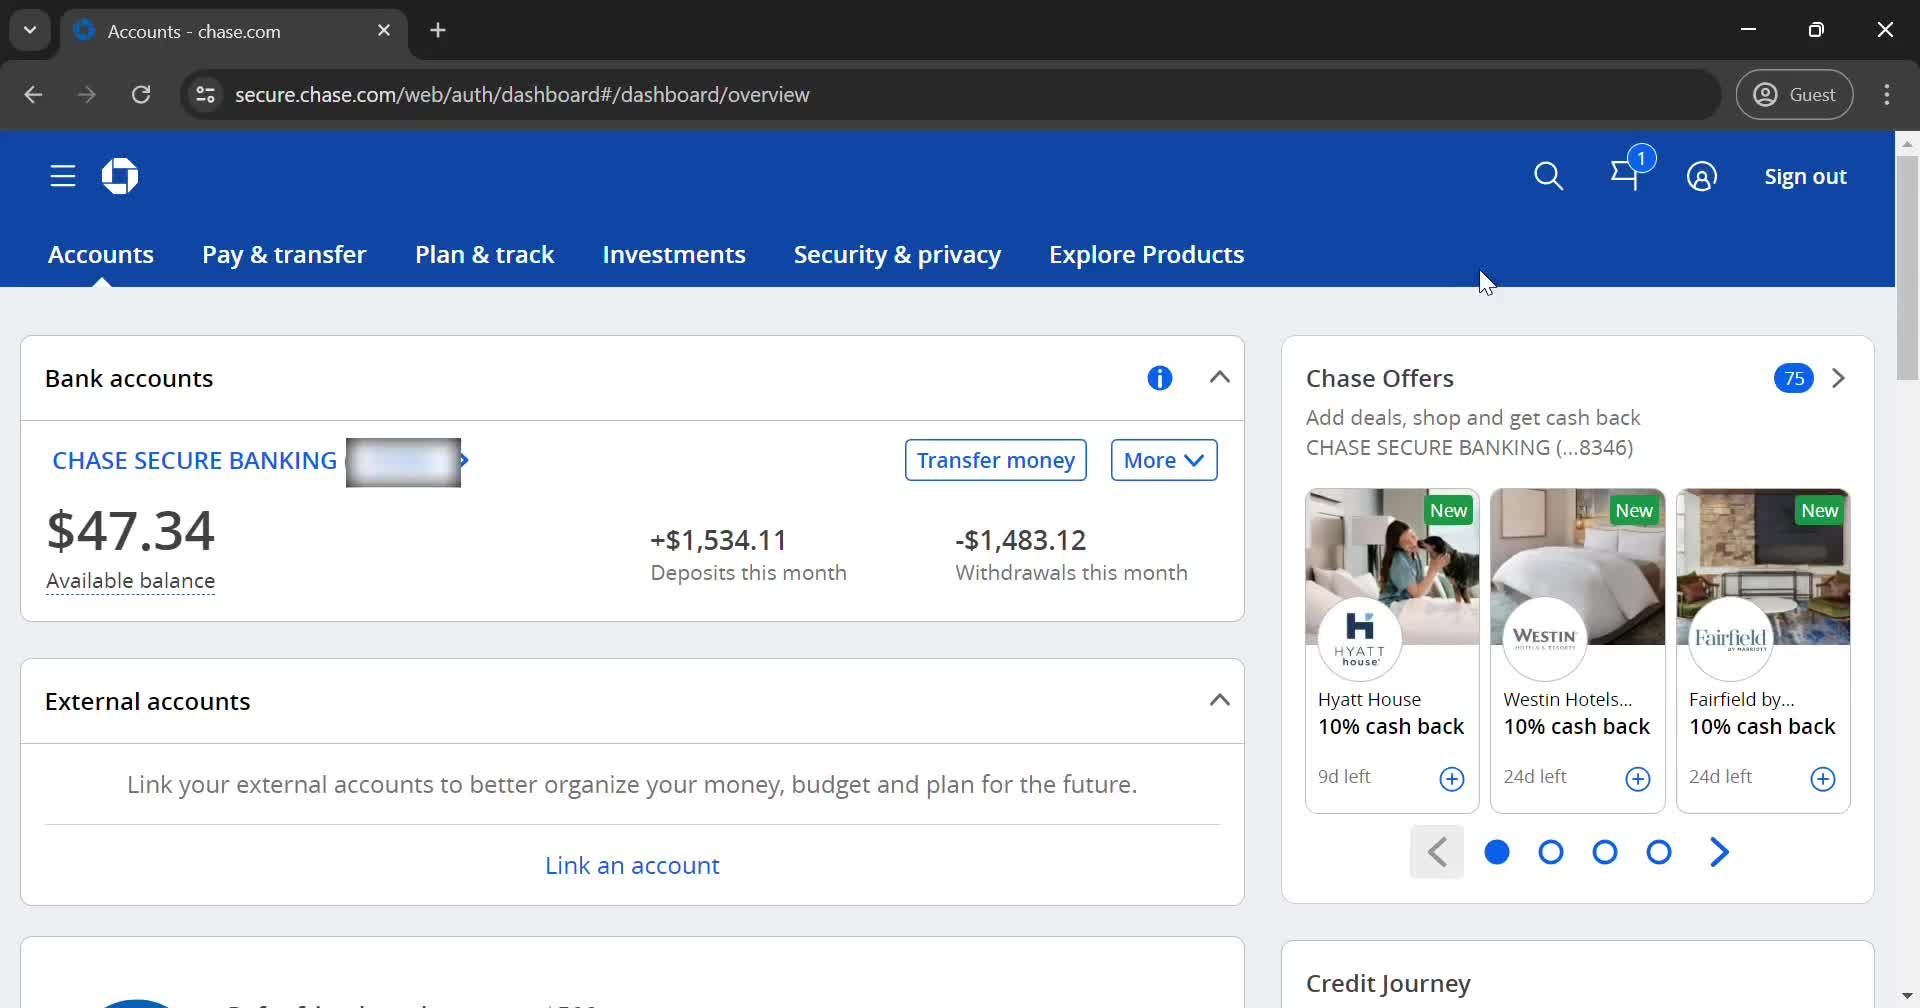
Task: Click the Bank accounts info icon
Action: [1160, 378]
